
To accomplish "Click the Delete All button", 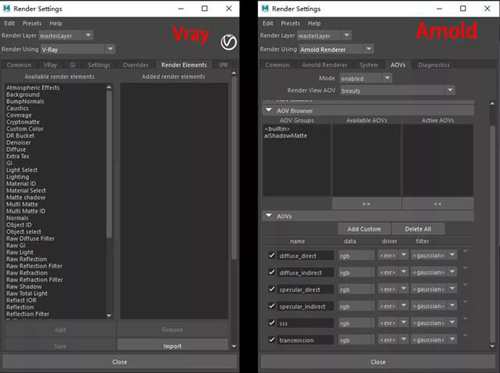I will 418,229.
